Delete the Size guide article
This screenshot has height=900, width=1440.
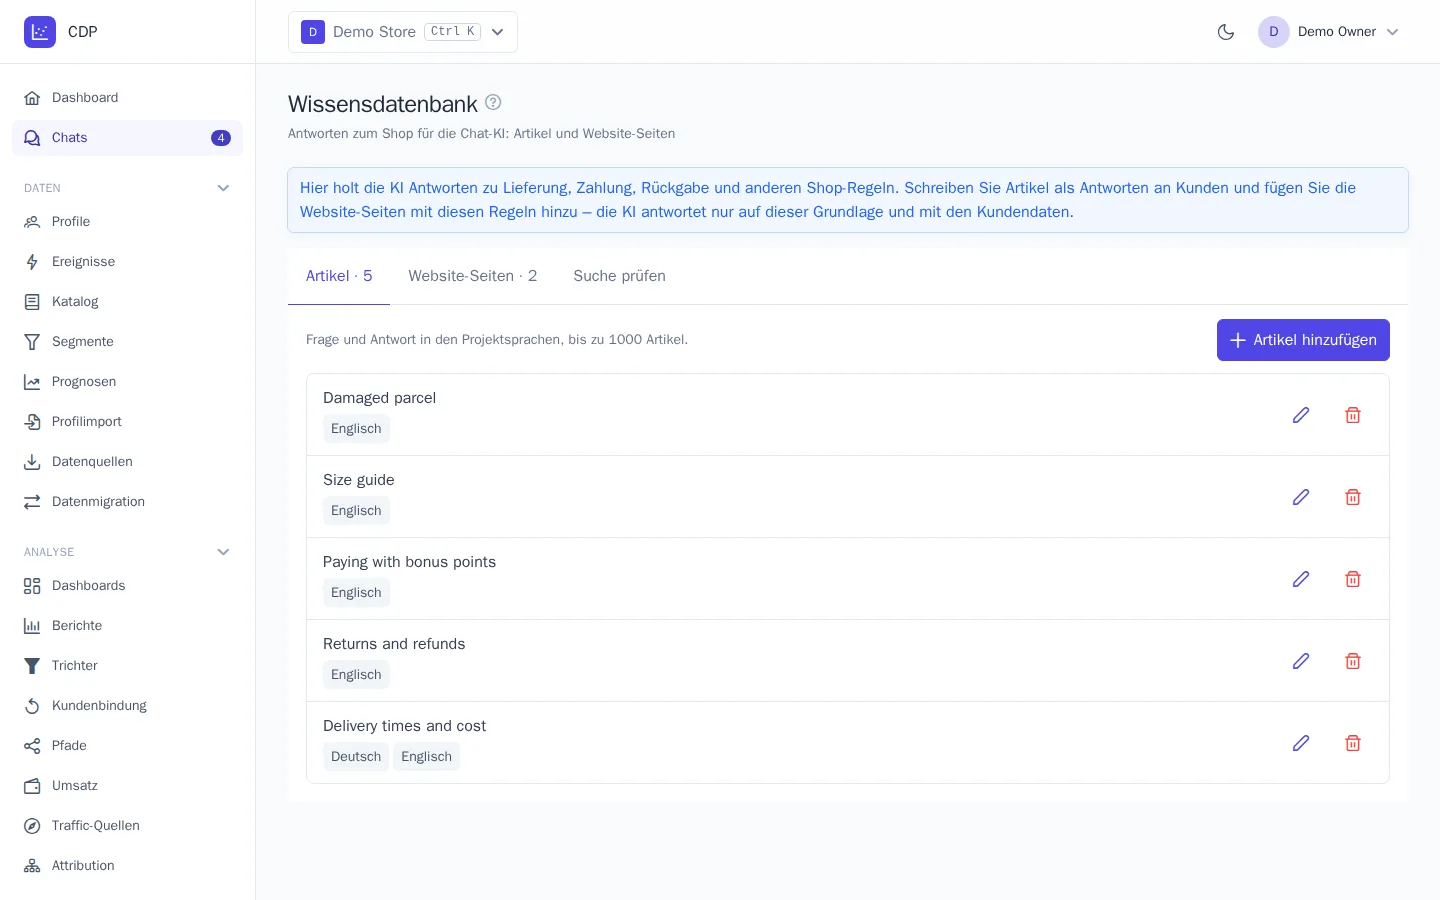tap(1353, 497)
